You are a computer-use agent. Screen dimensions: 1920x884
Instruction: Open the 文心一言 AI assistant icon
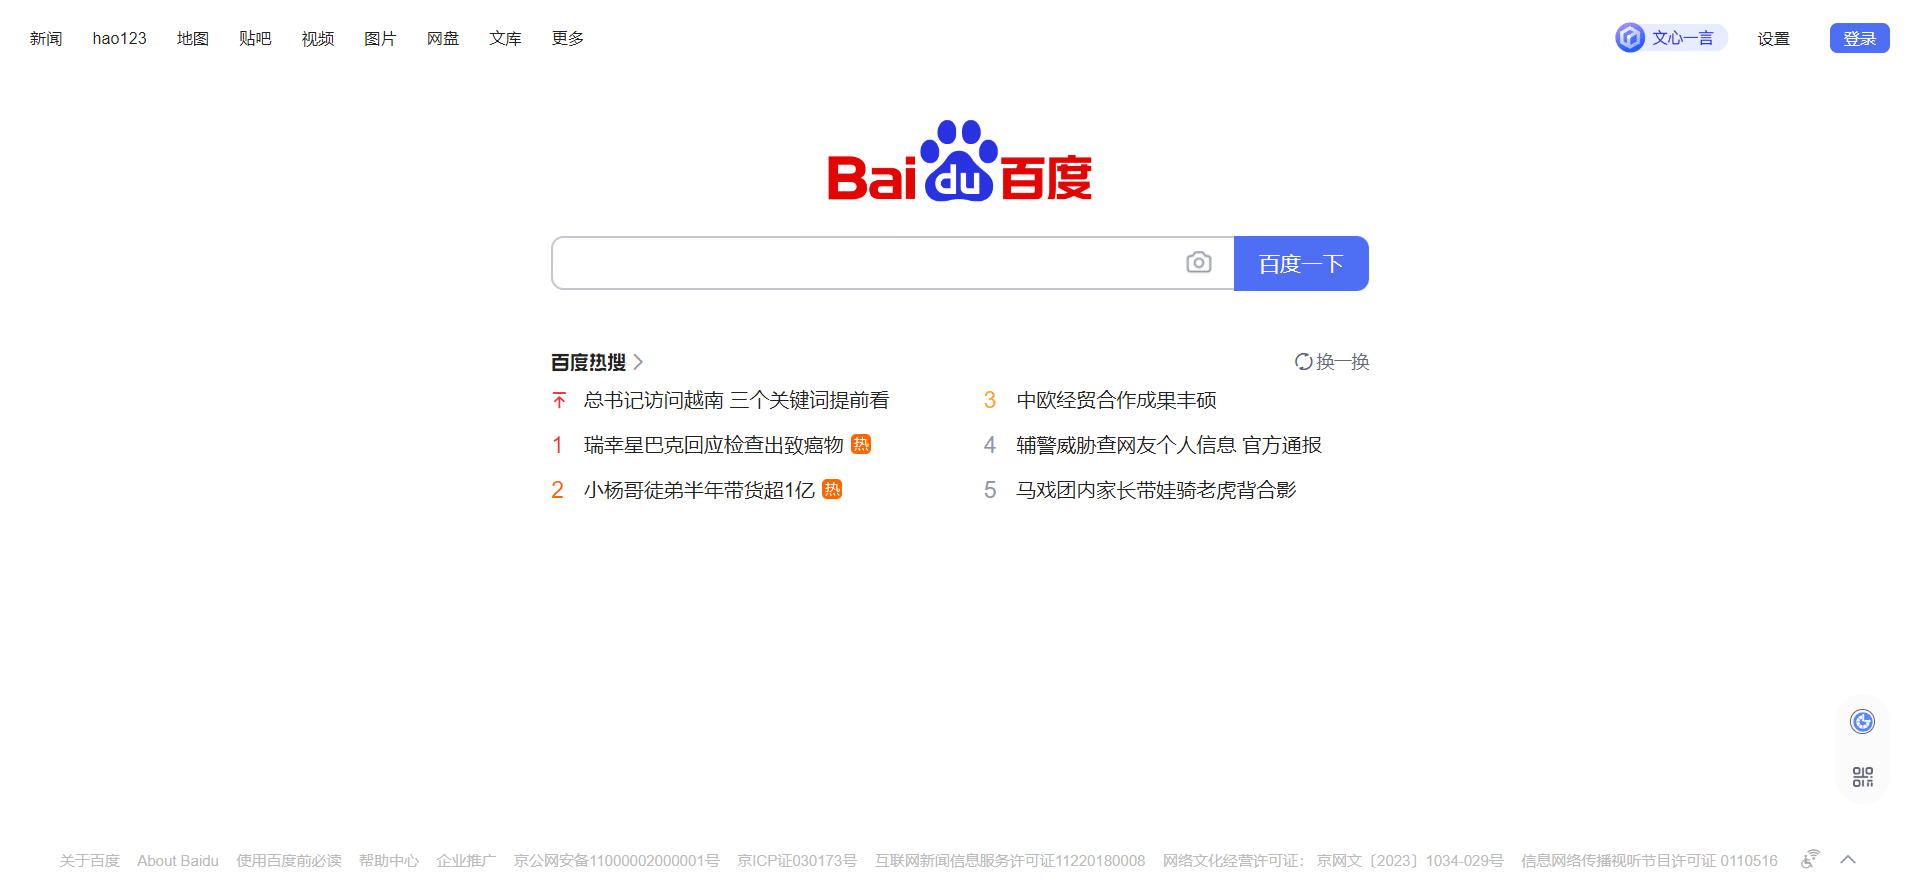(x=1630, y=38)
